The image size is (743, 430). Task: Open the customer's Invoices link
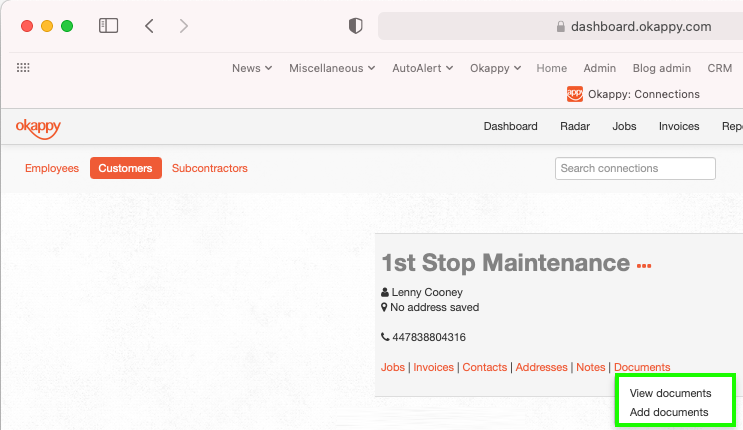[434, 367]
